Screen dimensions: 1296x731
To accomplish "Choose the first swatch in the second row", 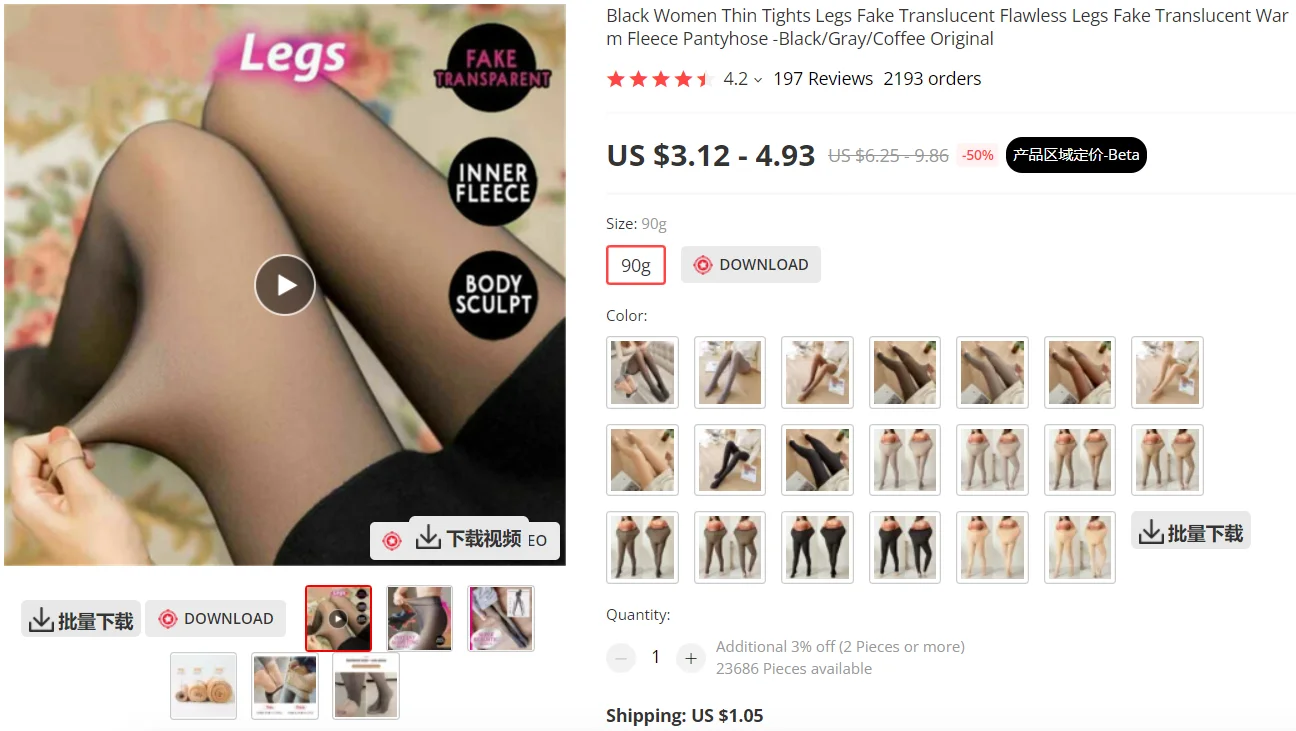I will [642, 460].
